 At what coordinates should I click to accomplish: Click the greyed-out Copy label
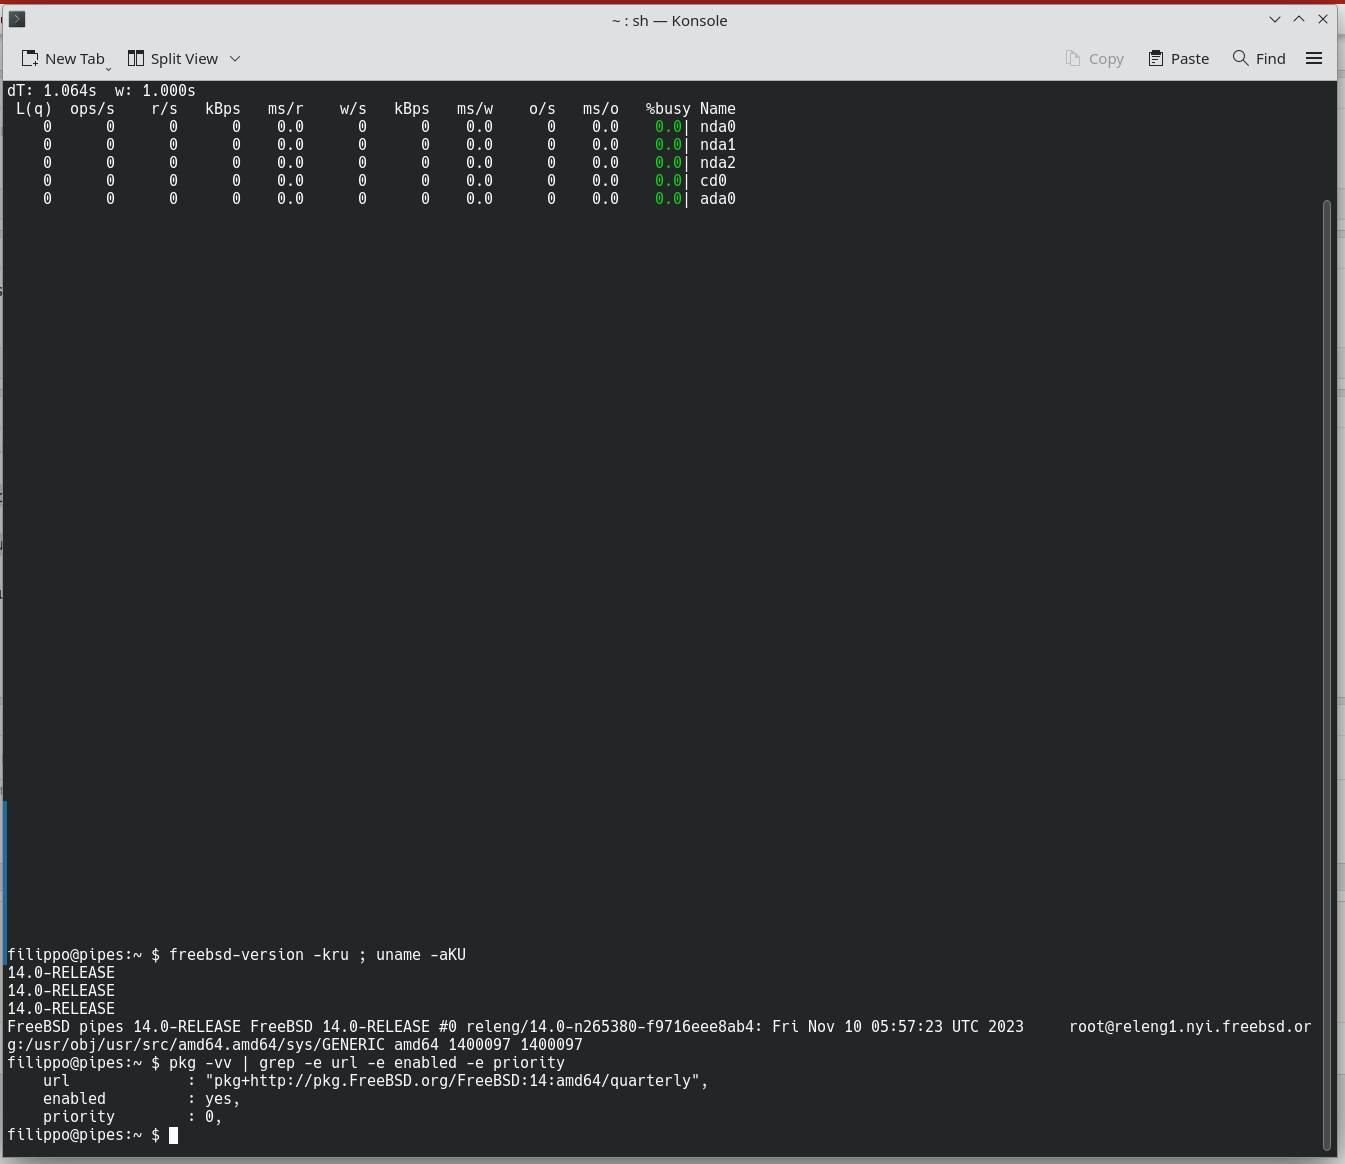[1106, 59]
